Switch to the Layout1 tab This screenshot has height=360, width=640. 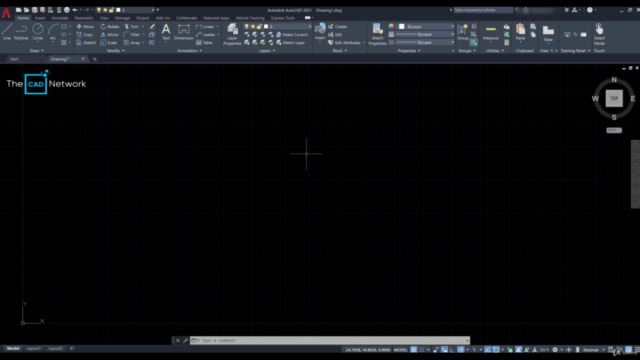[33, 349]
